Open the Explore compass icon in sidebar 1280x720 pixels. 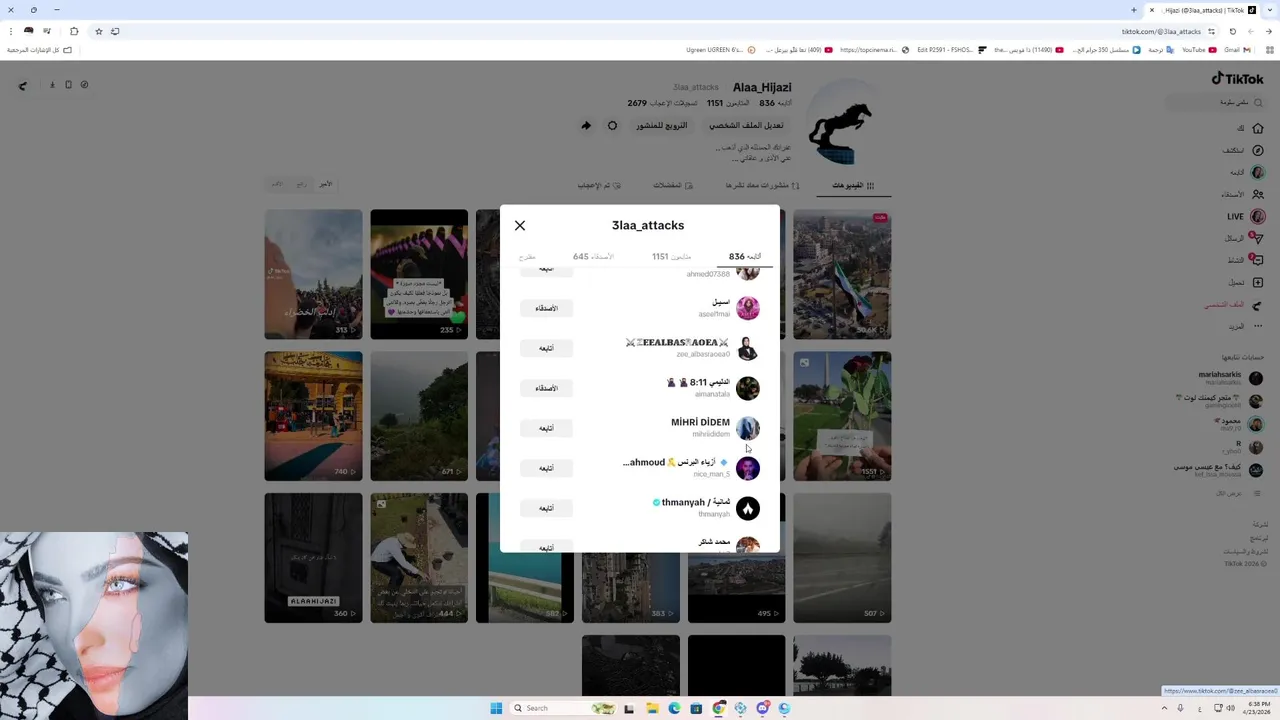coord(1258,150)
